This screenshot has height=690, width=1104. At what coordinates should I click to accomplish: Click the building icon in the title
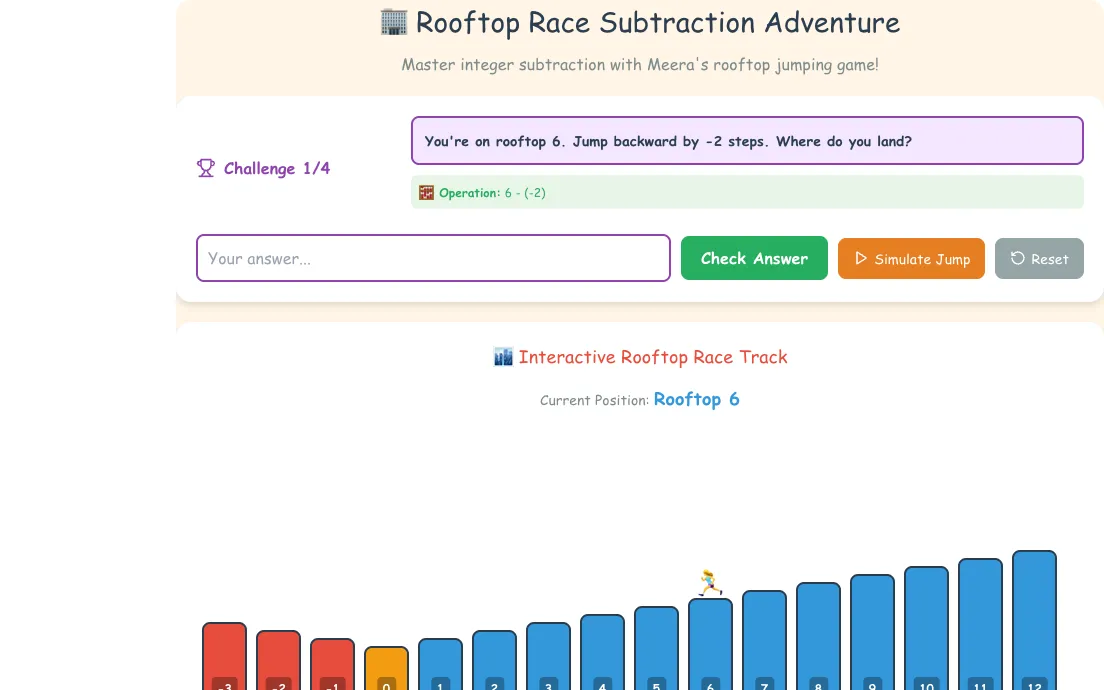[x=394, y=22]
